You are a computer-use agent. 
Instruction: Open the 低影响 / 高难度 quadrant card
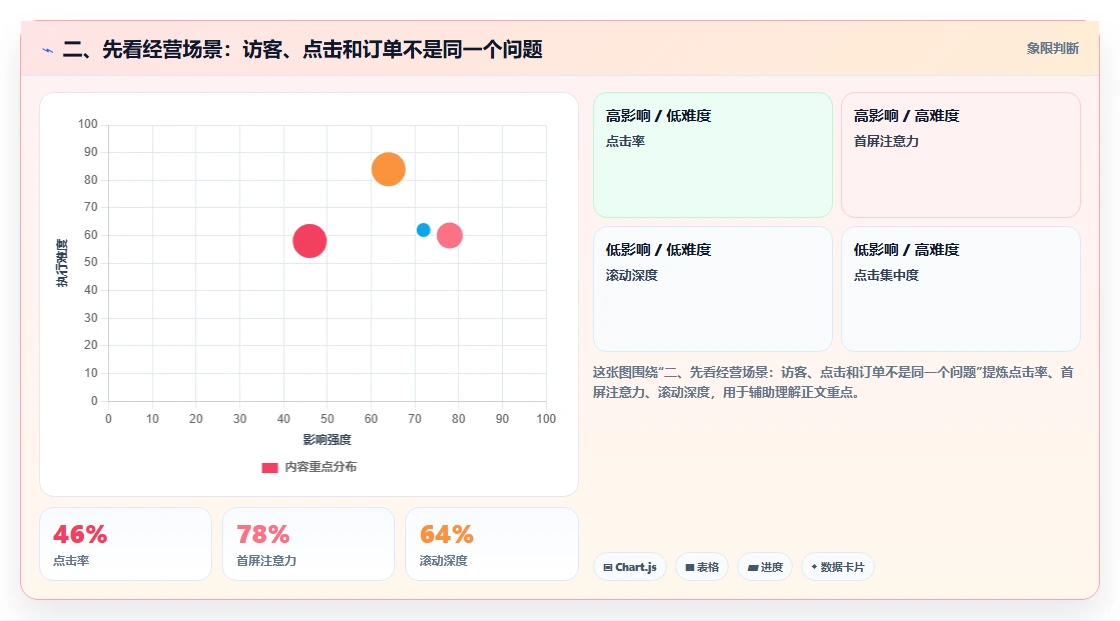click(961, 289)
